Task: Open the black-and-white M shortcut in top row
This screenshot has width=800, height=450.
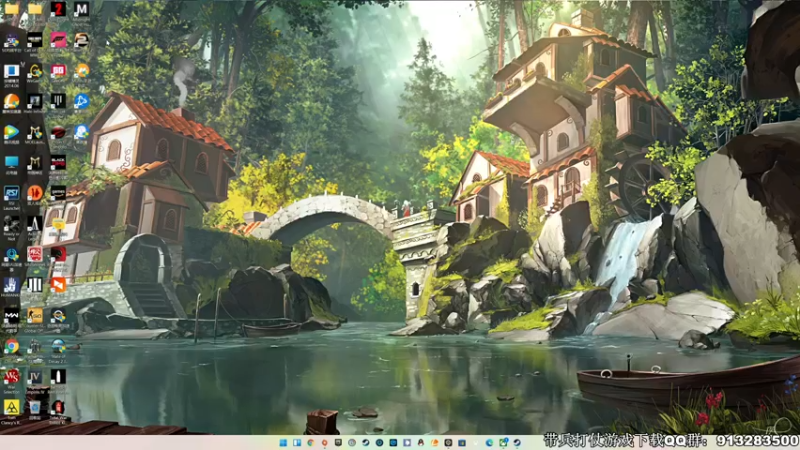Action: (x=81, y=9)
